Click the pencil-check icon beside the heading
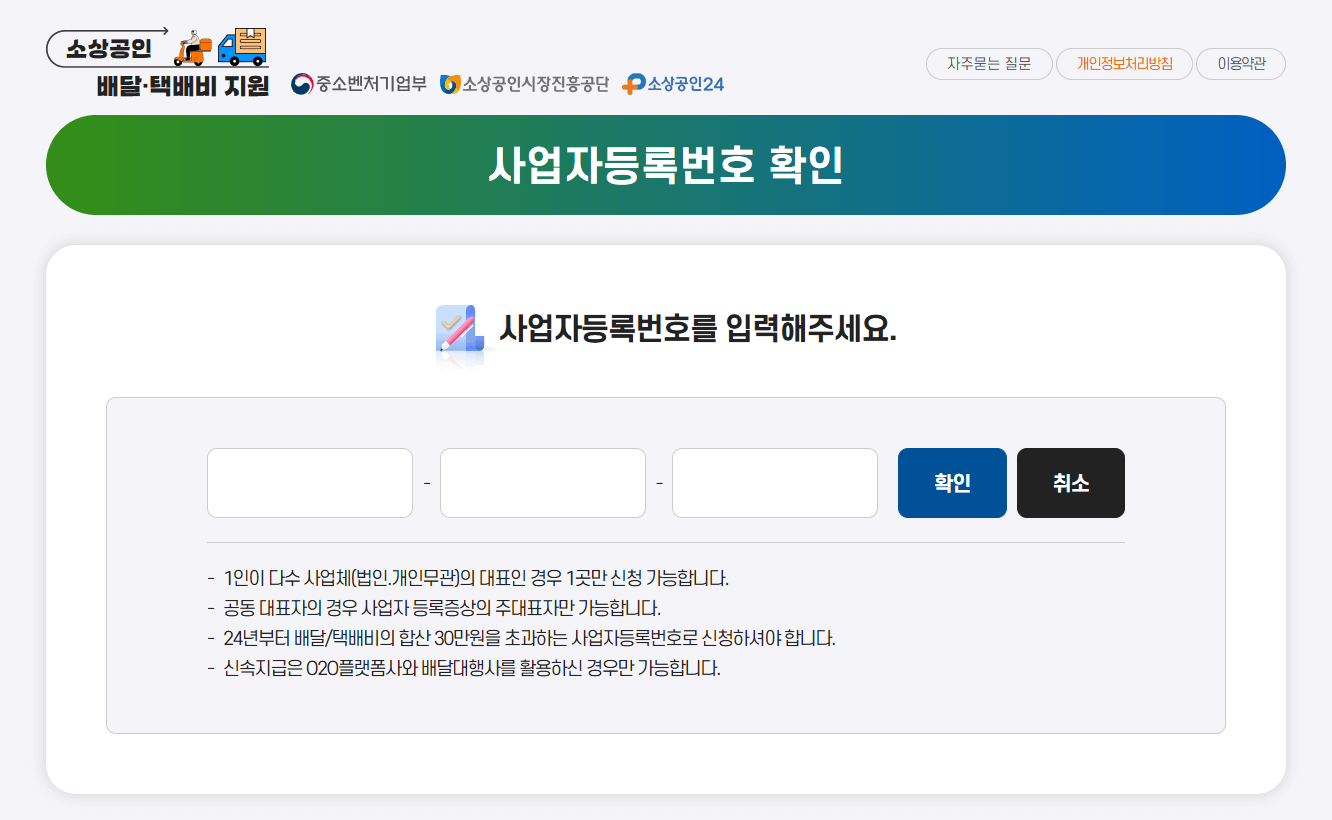 point(459,330)
